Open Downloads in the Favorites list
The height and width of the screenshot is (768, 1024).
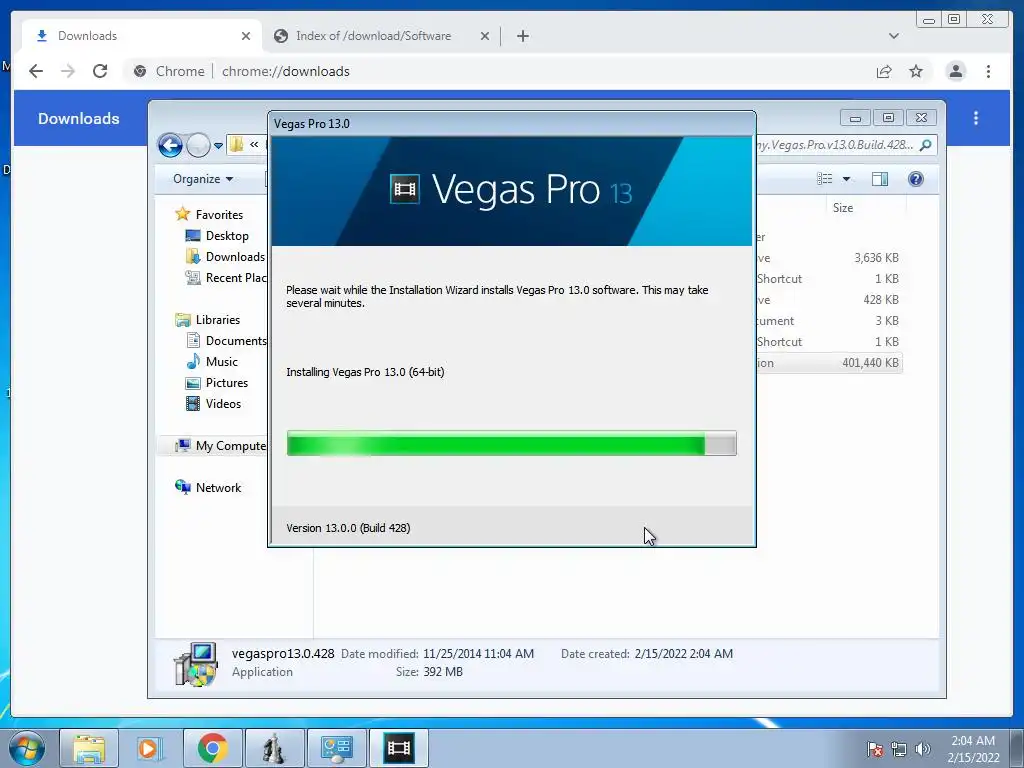(234, 257)
